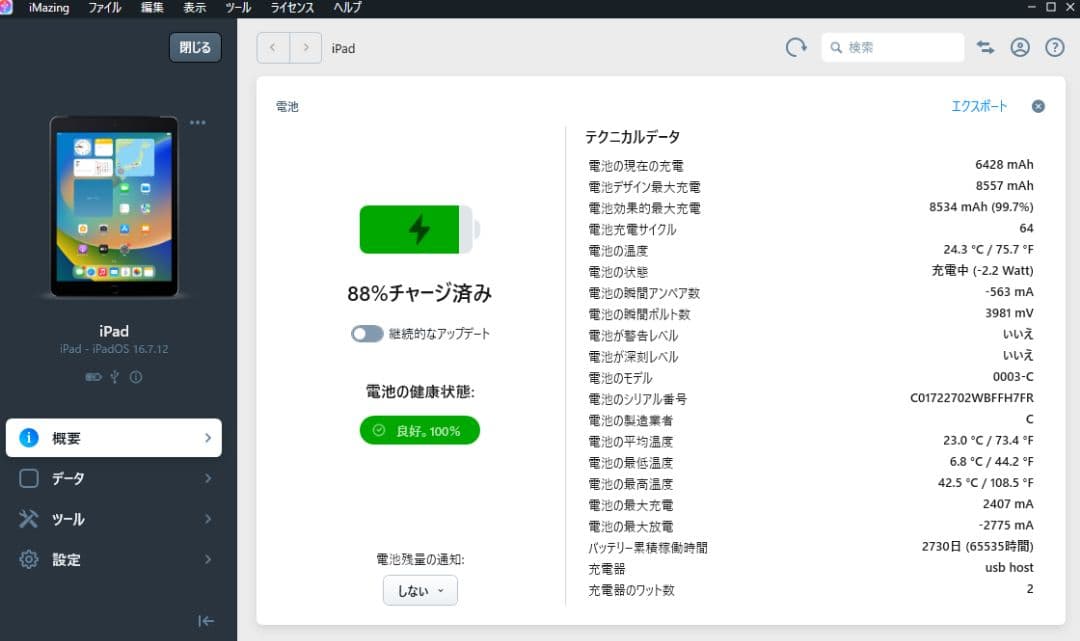Open the ファイル menu

click(x=105, y=8)
